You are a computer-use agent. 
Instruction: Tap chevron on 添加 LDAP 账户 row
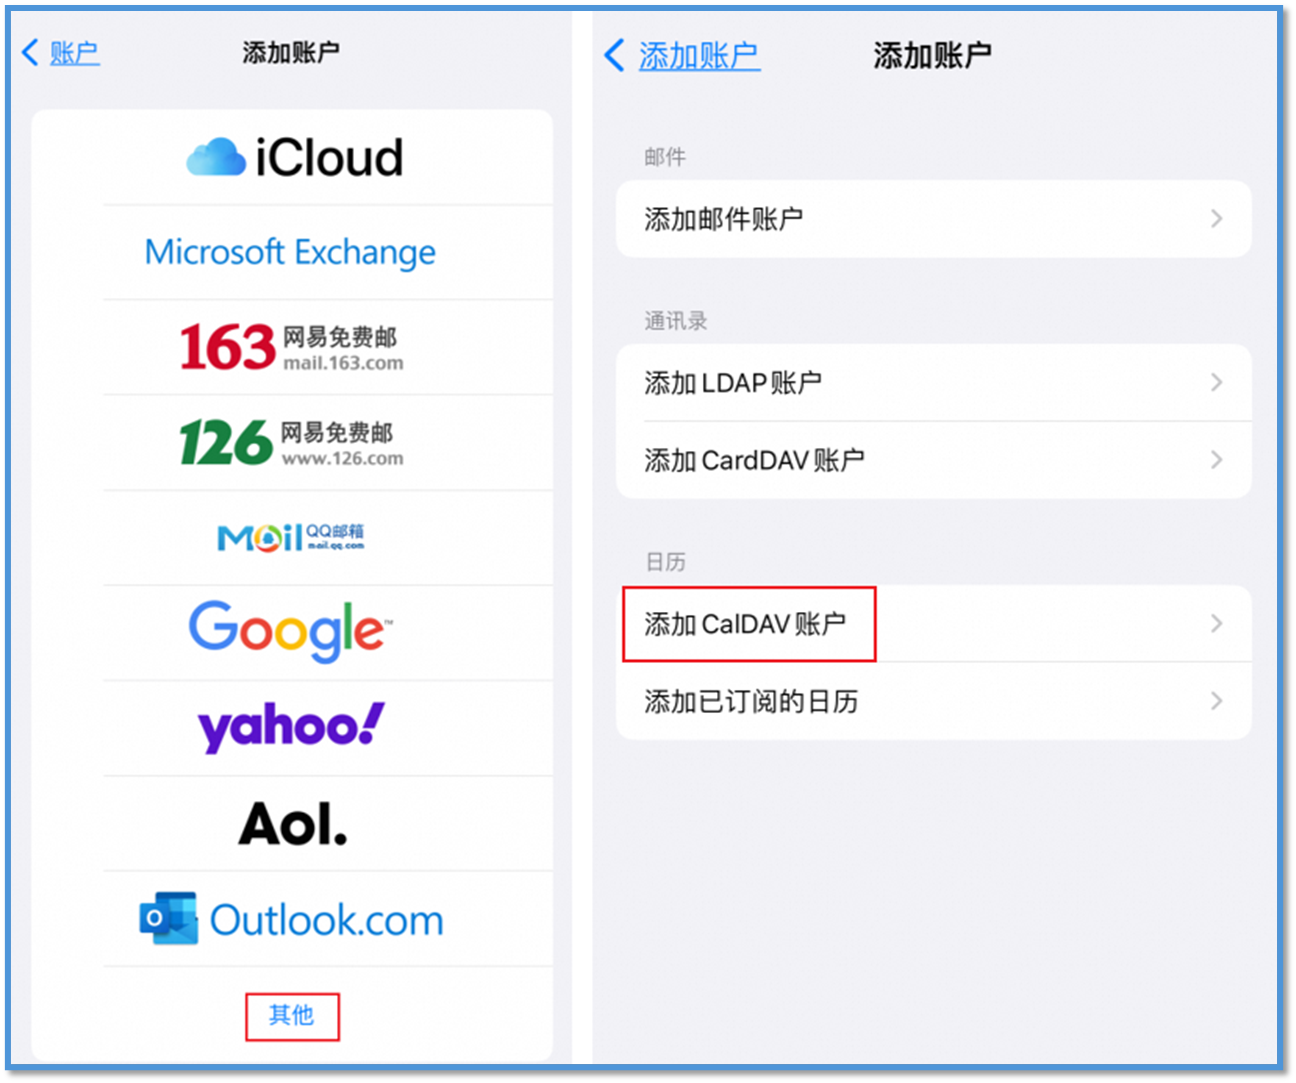pyautogui.click(x=1216, y=383)
